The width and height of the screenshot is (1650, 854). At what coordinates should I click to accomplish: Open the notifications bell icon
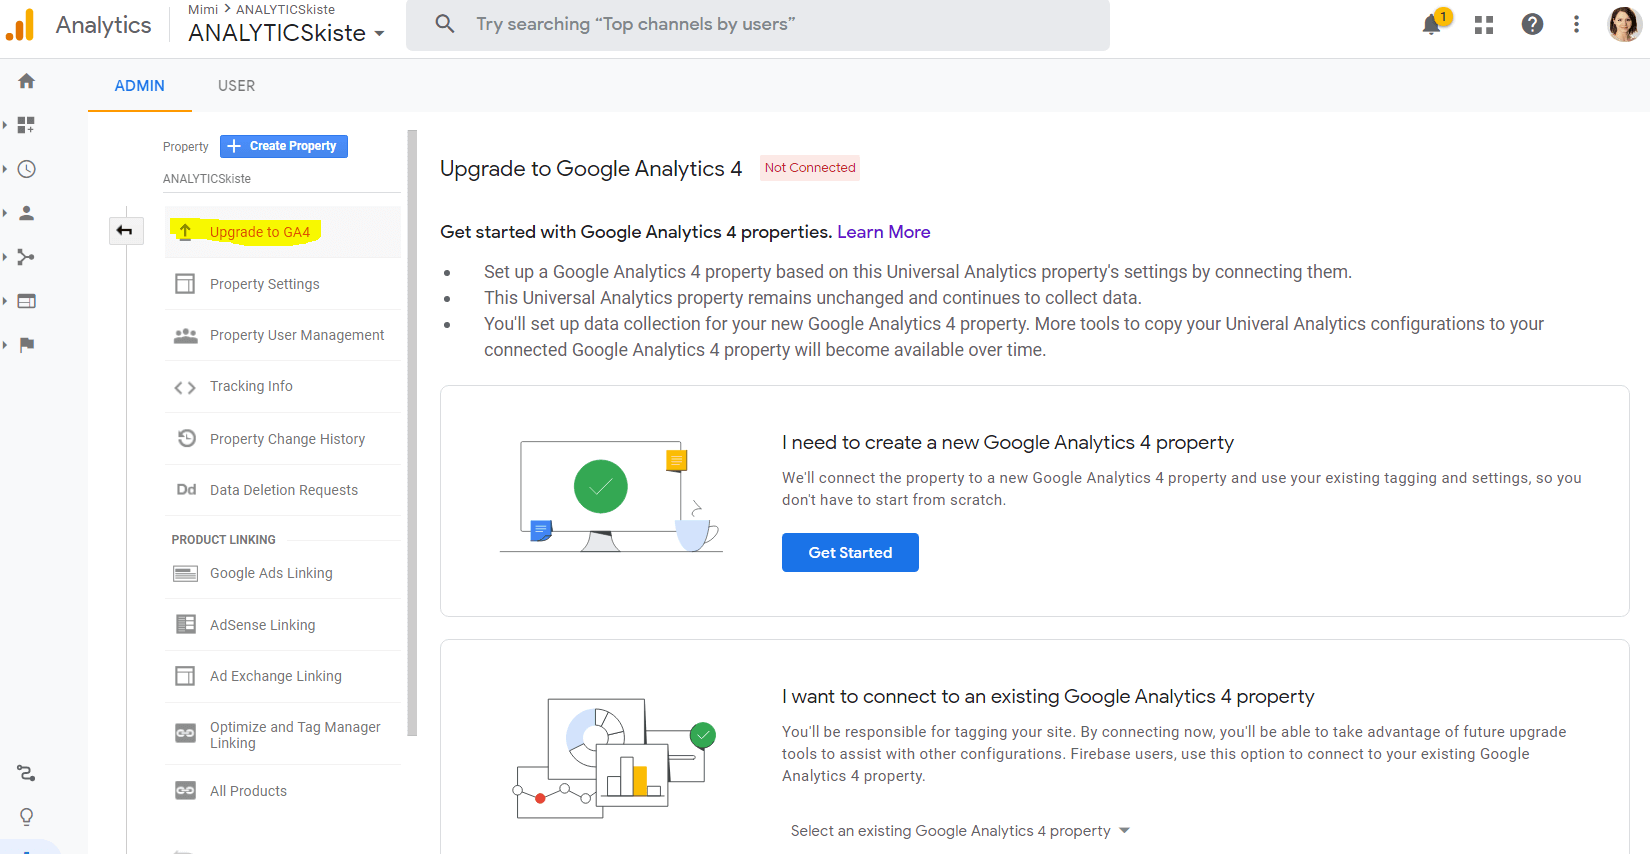coord(1432,25)
